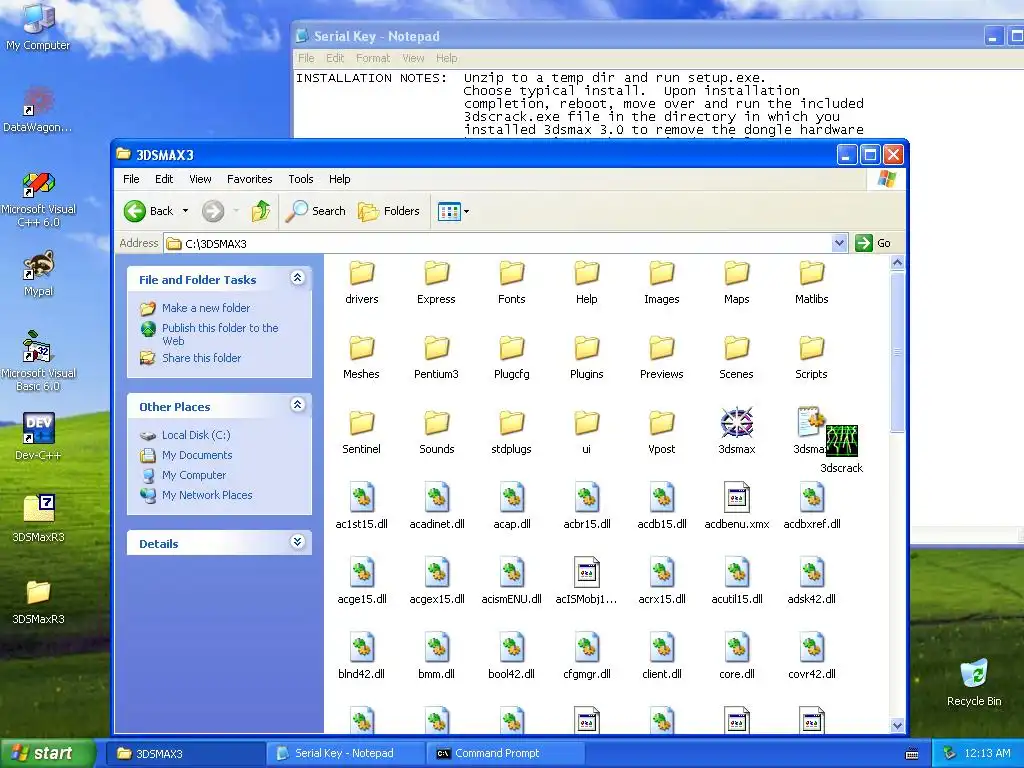
Task: Select Microsoft Visual C++ 6.0 desktop shortcut
Action: 39,200
